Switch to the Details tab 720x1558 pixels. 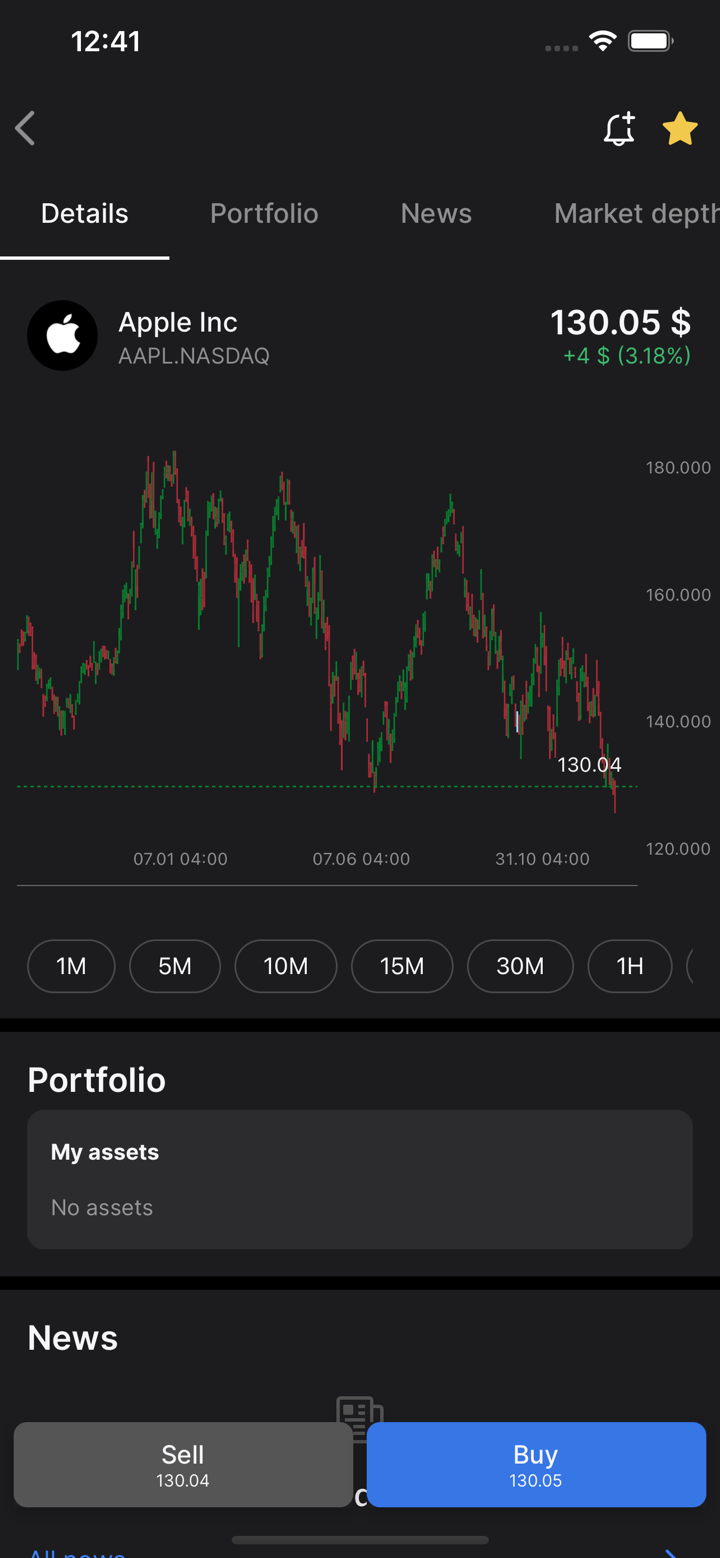point(85,214)
